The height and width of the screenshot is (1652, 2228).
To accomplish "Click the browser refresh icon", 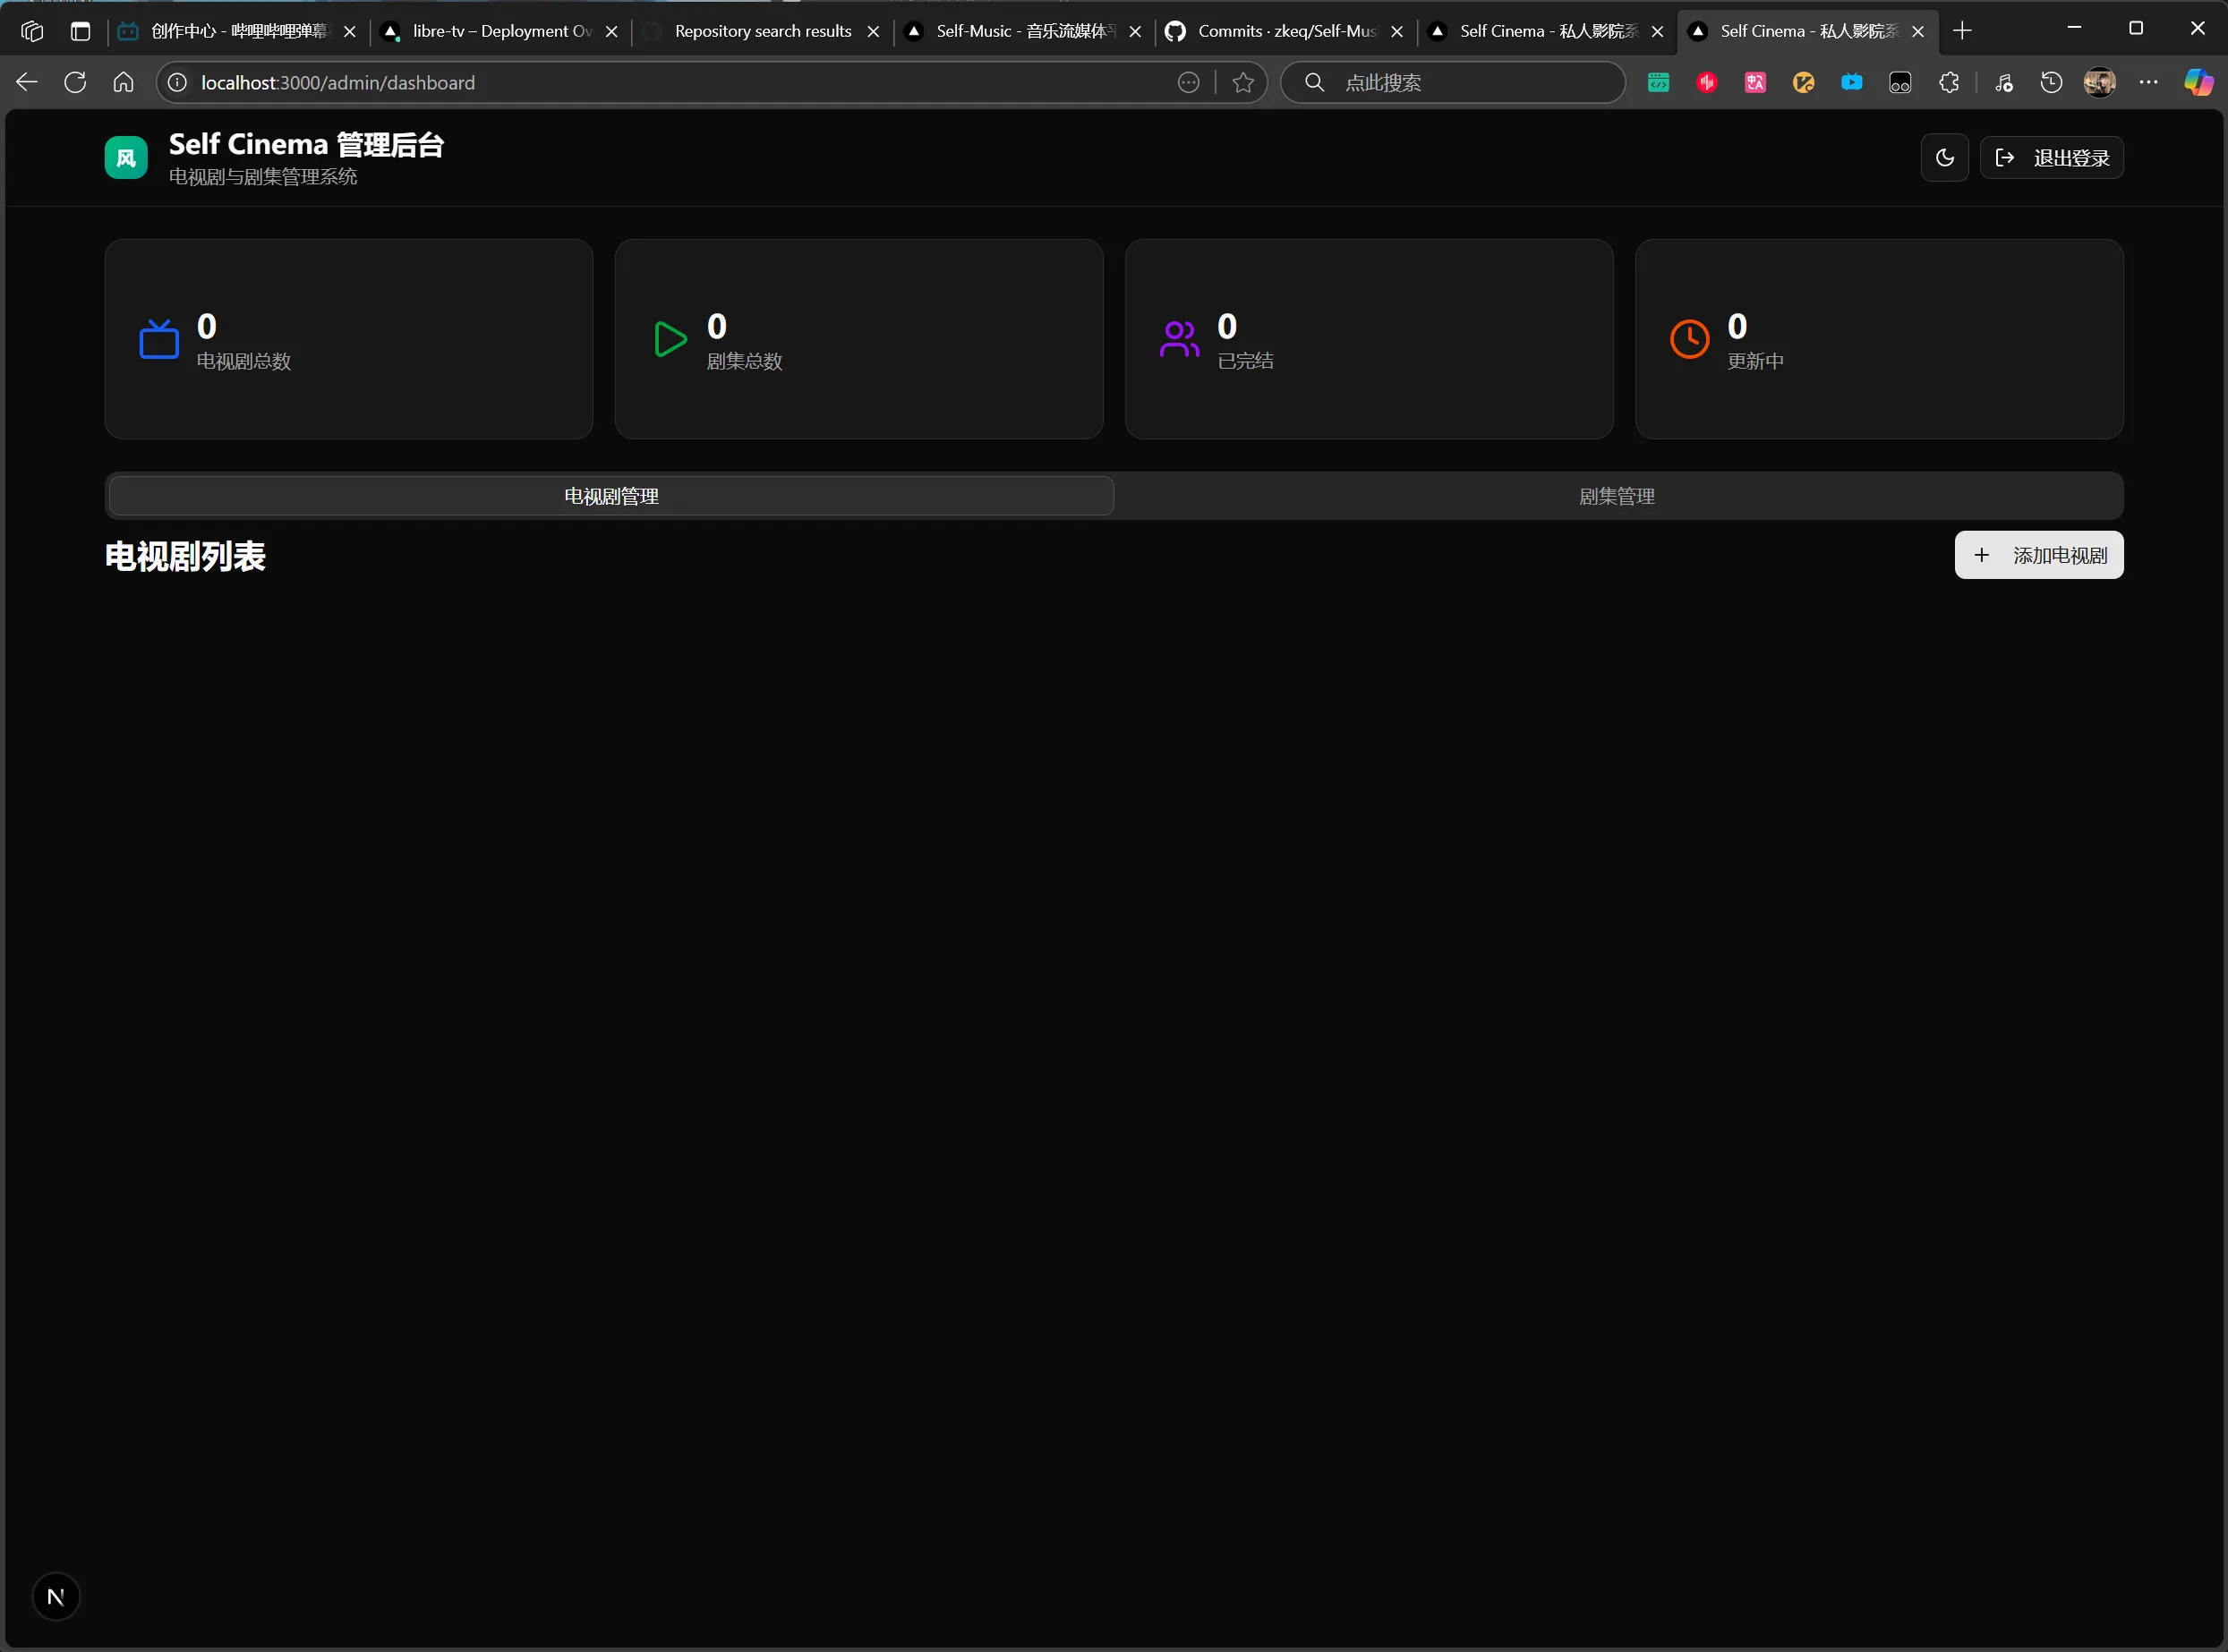I will click(x=75, y=83).
